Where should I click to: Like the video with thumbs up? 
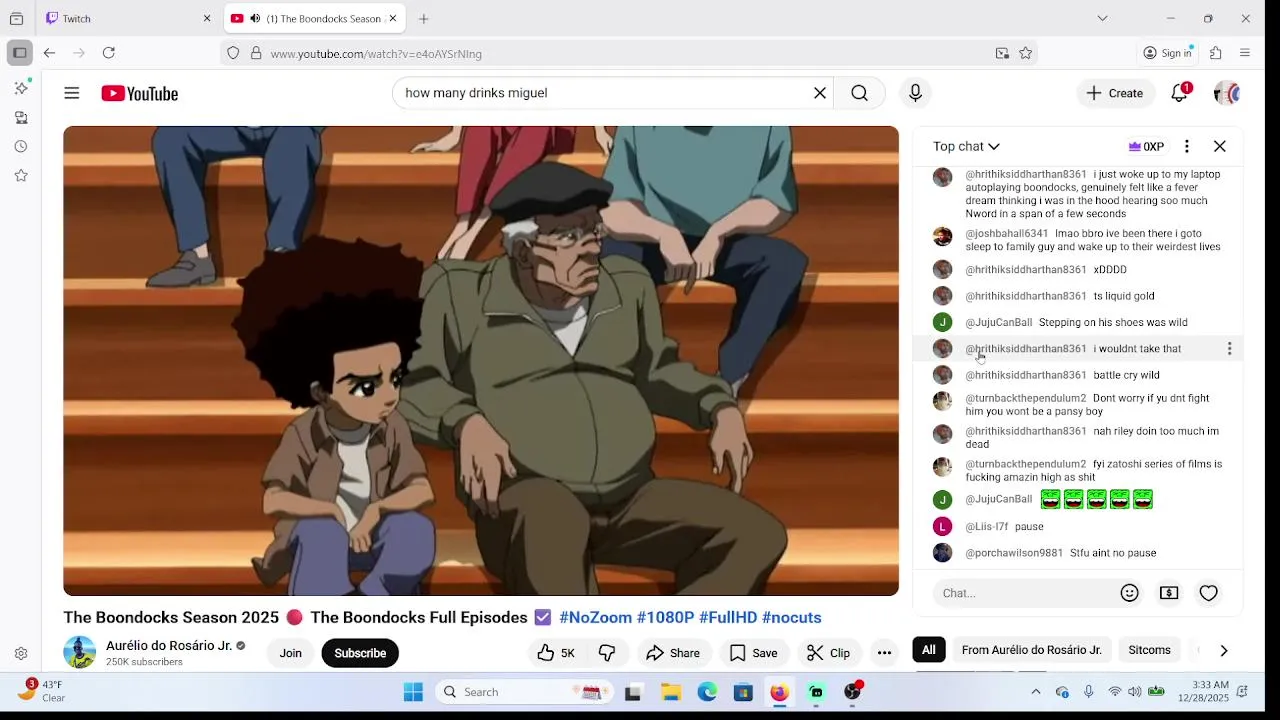(556, 653)
